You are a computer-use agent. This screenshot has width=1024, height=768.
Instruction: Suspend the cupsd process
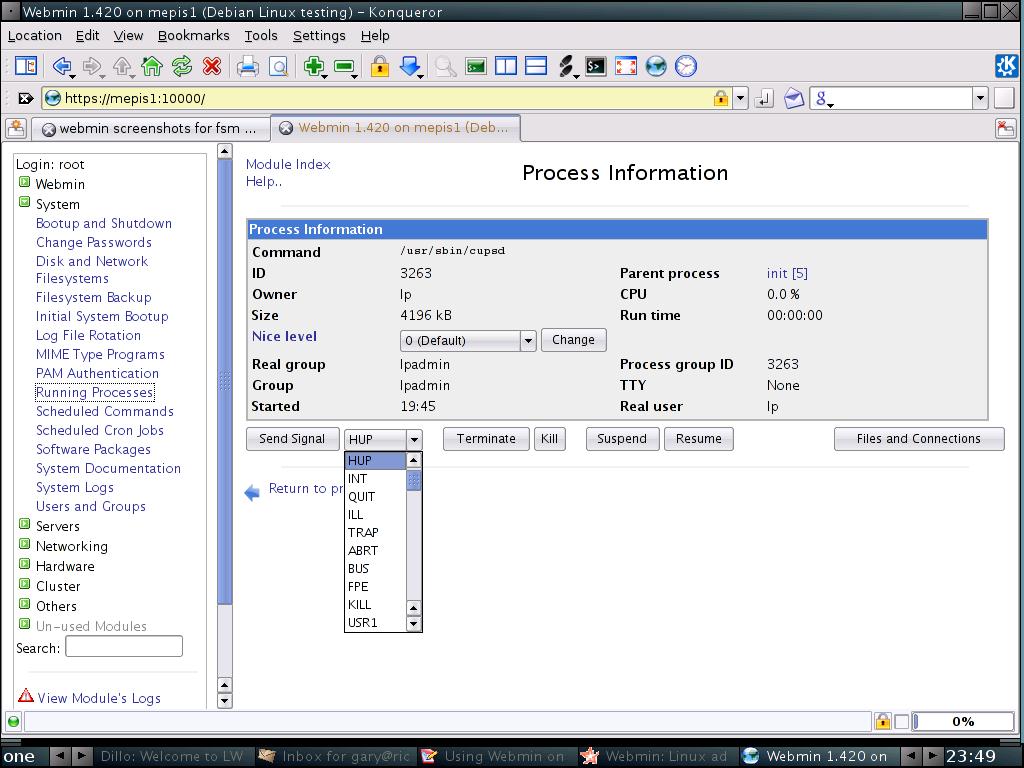(x=622, y=439)
